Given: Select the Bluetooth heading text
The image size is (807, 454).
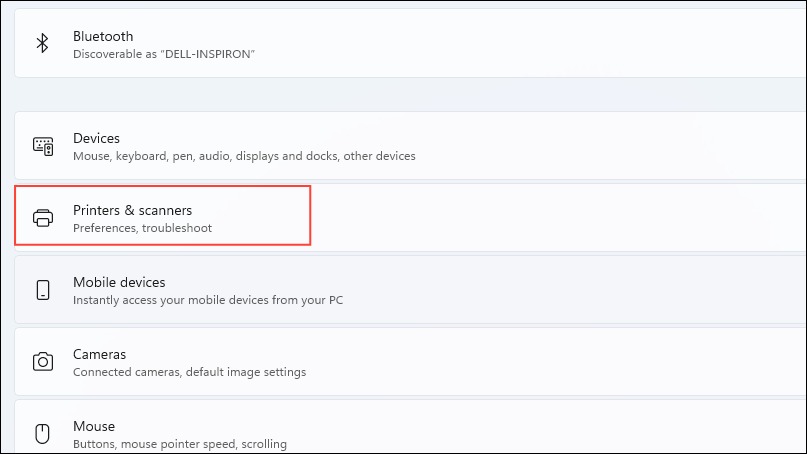Looking at the screenshot, I should point(103,36).
